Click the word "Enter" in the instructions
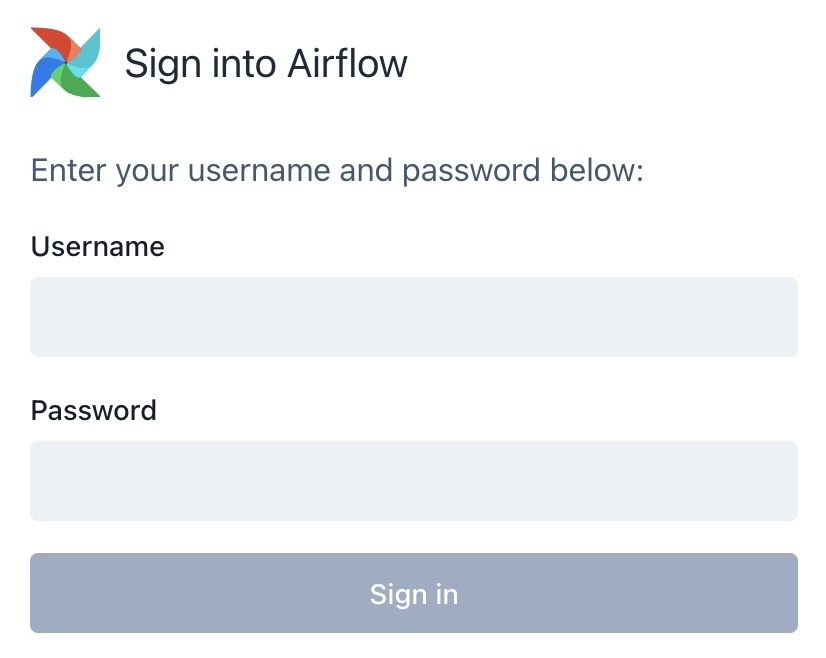 pos(68,170)
